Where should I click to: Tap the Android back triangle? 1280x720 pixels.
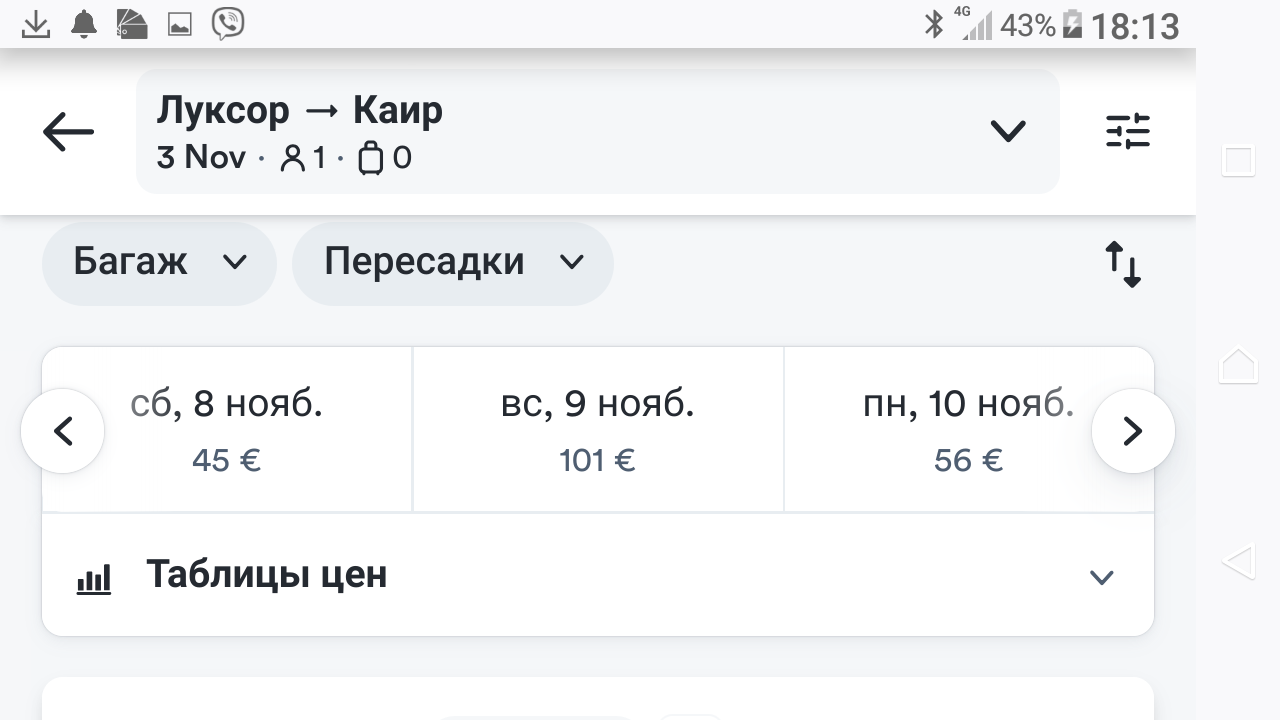(1238, 561)
